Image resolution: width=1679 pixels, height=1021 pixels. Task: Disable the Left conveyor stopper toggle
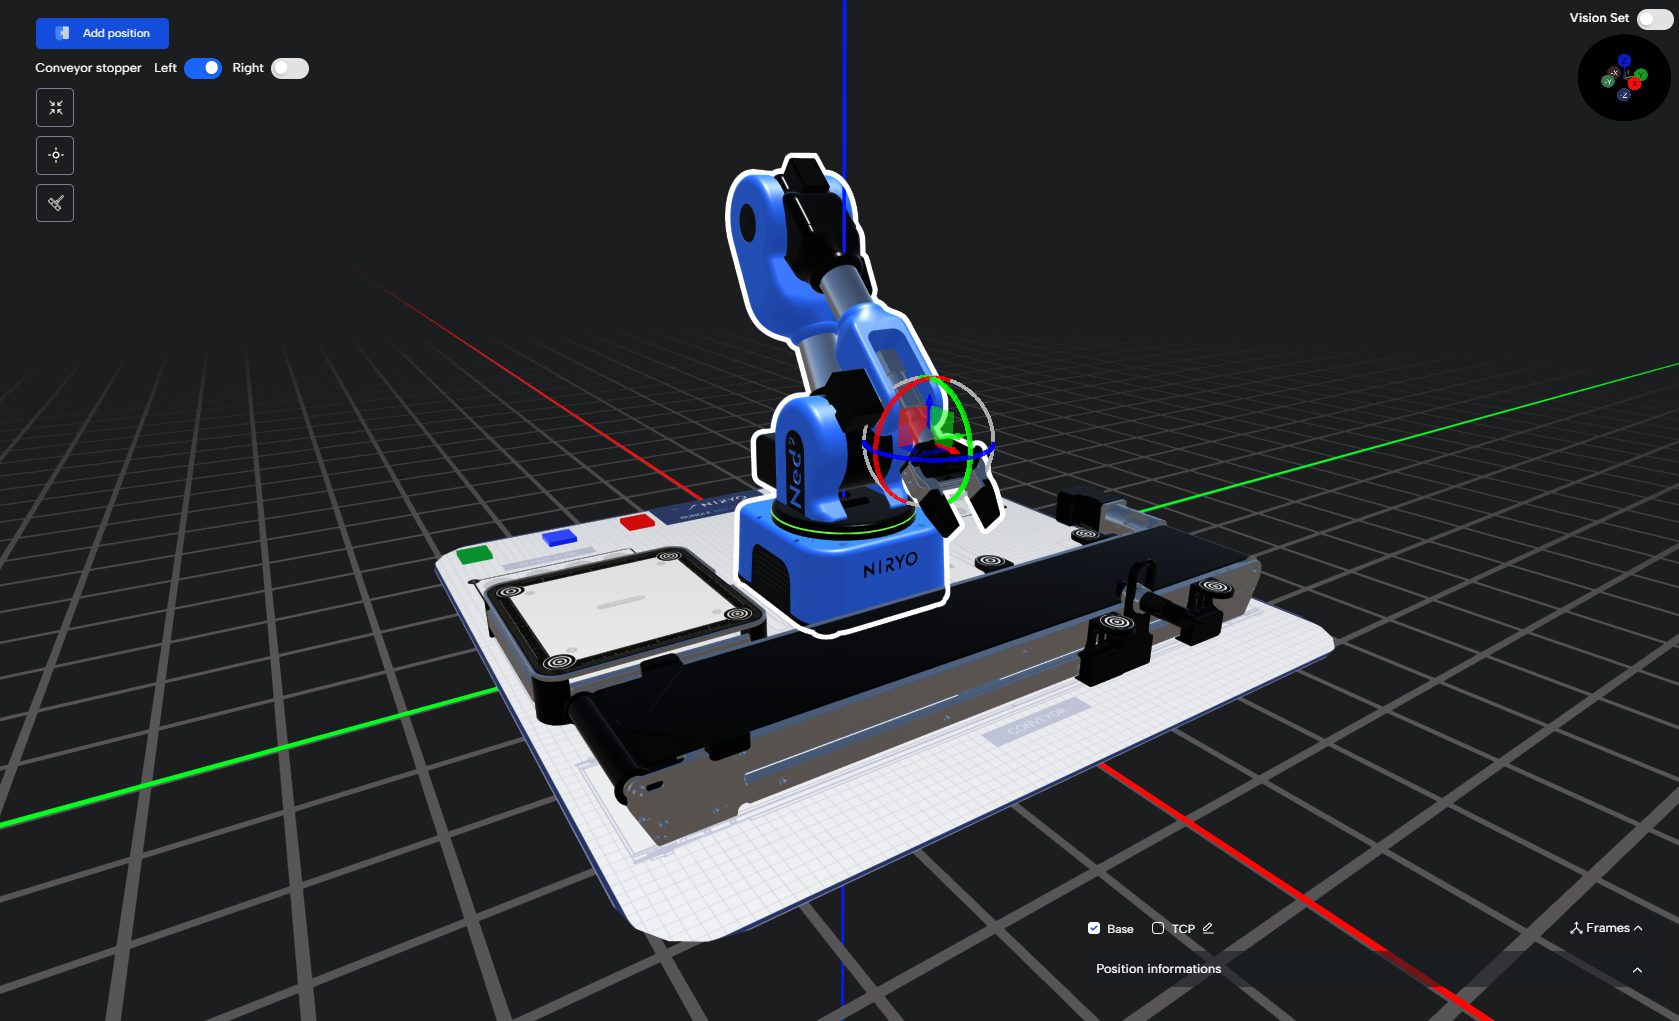[x=202, y=68]
